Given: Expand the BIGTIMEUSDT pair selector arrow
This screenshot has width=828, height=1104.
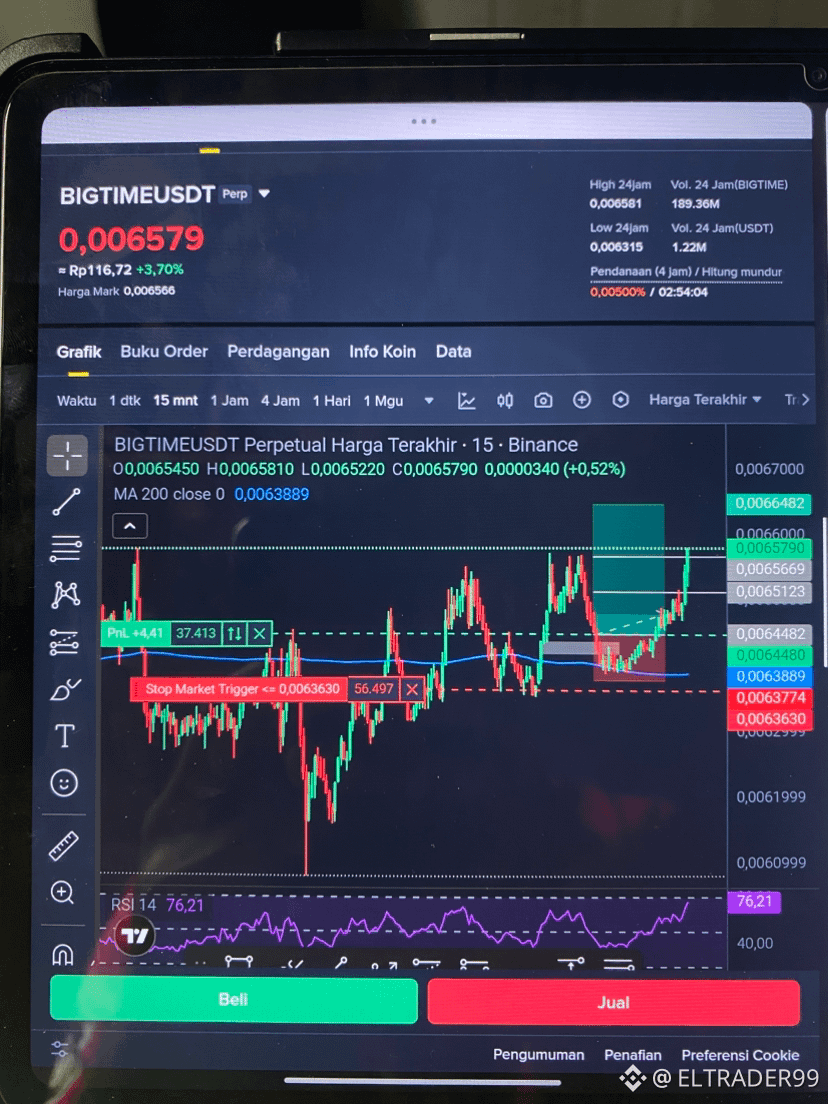Looking at the screenshot, I should click(264, 193).
